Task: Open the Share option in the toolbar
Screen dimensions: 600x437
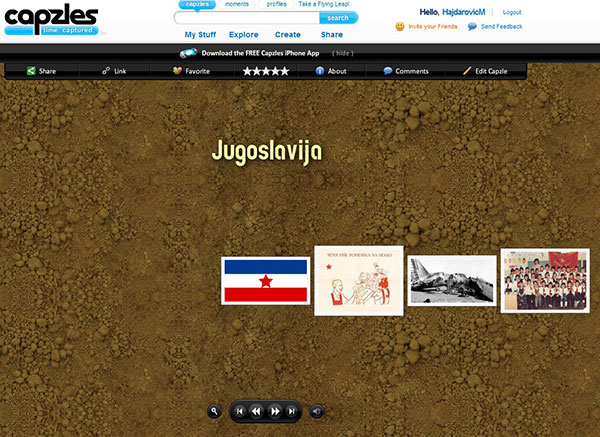Action: tap(40, 71)
